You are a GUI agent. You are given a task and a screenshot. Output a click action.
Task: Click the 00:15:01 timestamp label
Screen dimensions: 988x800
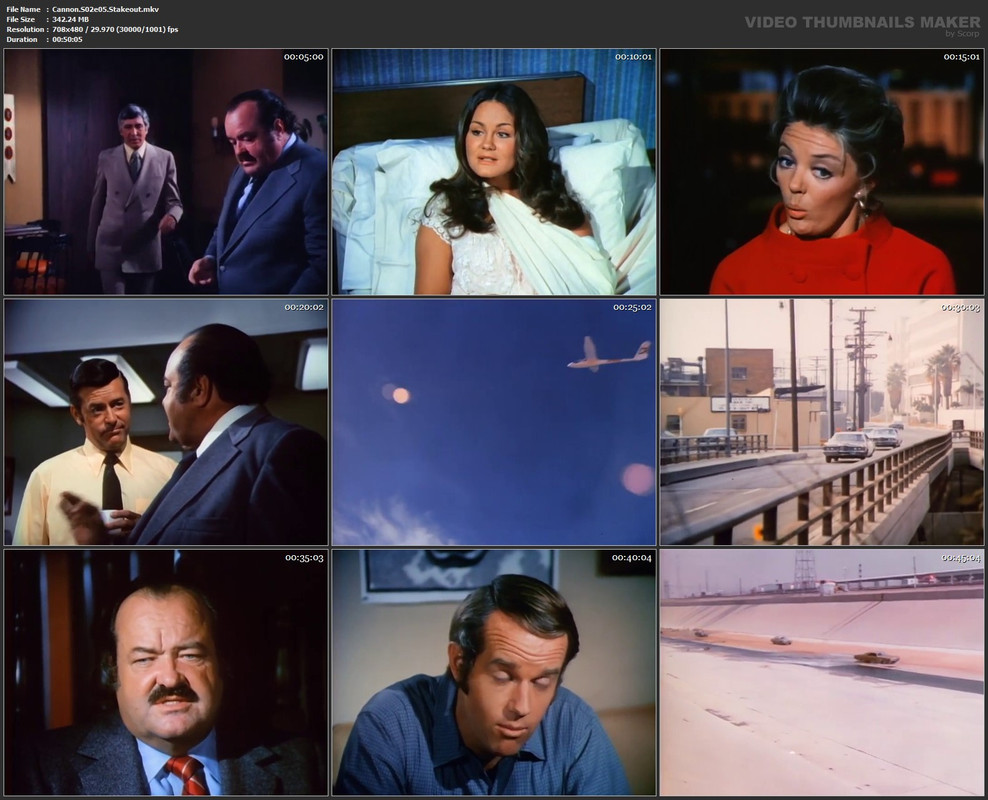962,57
